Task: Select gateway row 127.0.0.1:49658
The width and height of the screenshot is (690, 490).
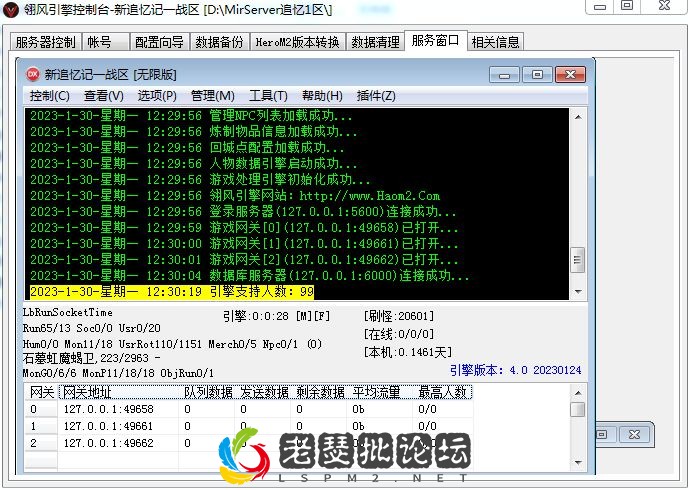Action: [249, 409]
